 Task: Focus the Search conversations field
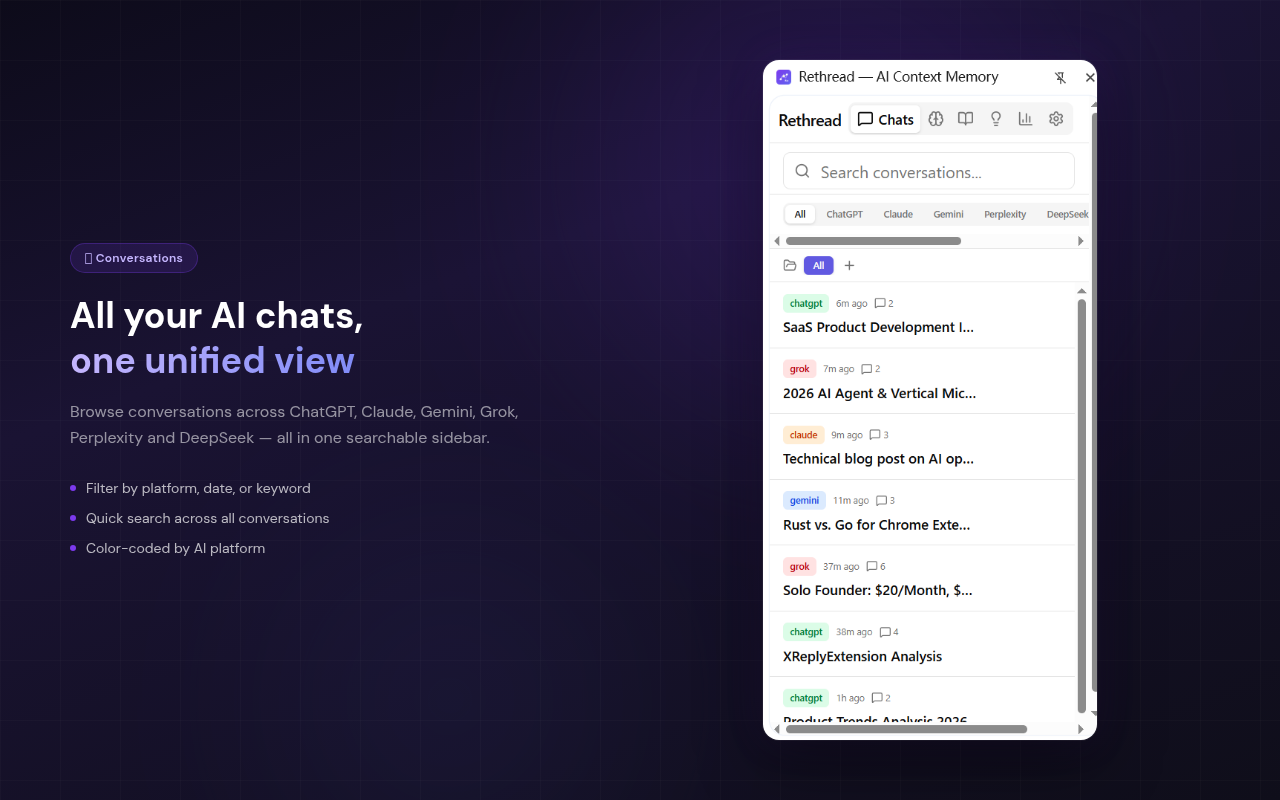tap(929, 171)
